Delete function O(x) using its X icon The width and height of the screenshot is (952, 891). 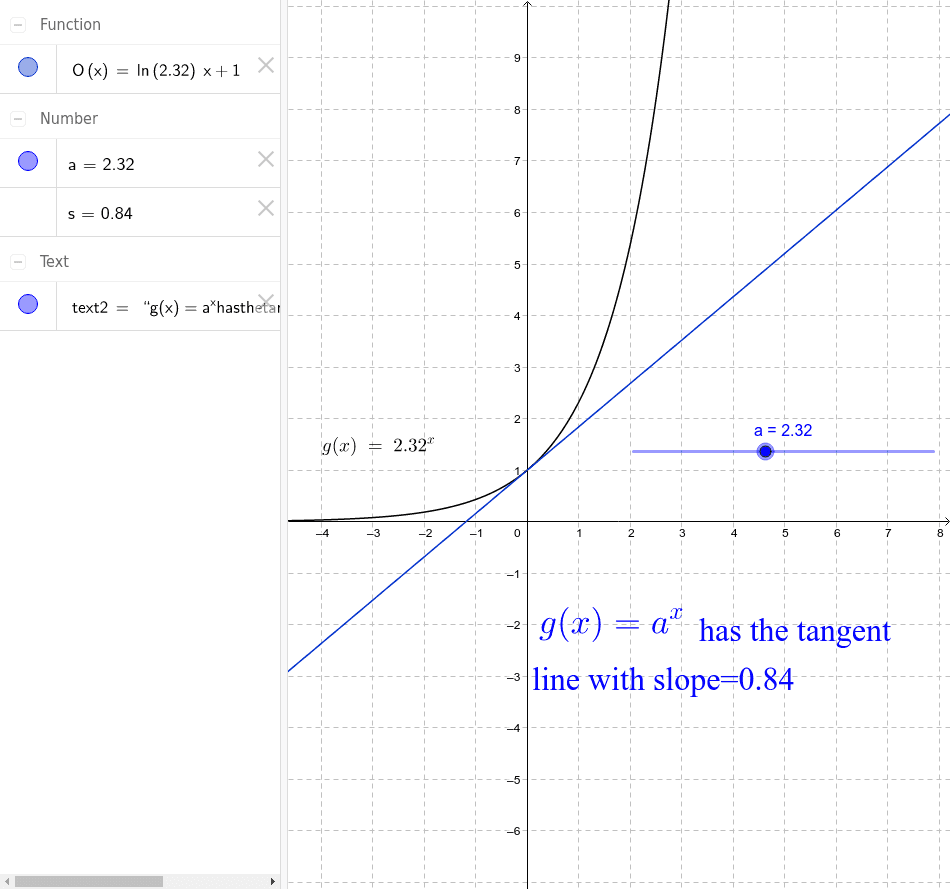[266, 64]
